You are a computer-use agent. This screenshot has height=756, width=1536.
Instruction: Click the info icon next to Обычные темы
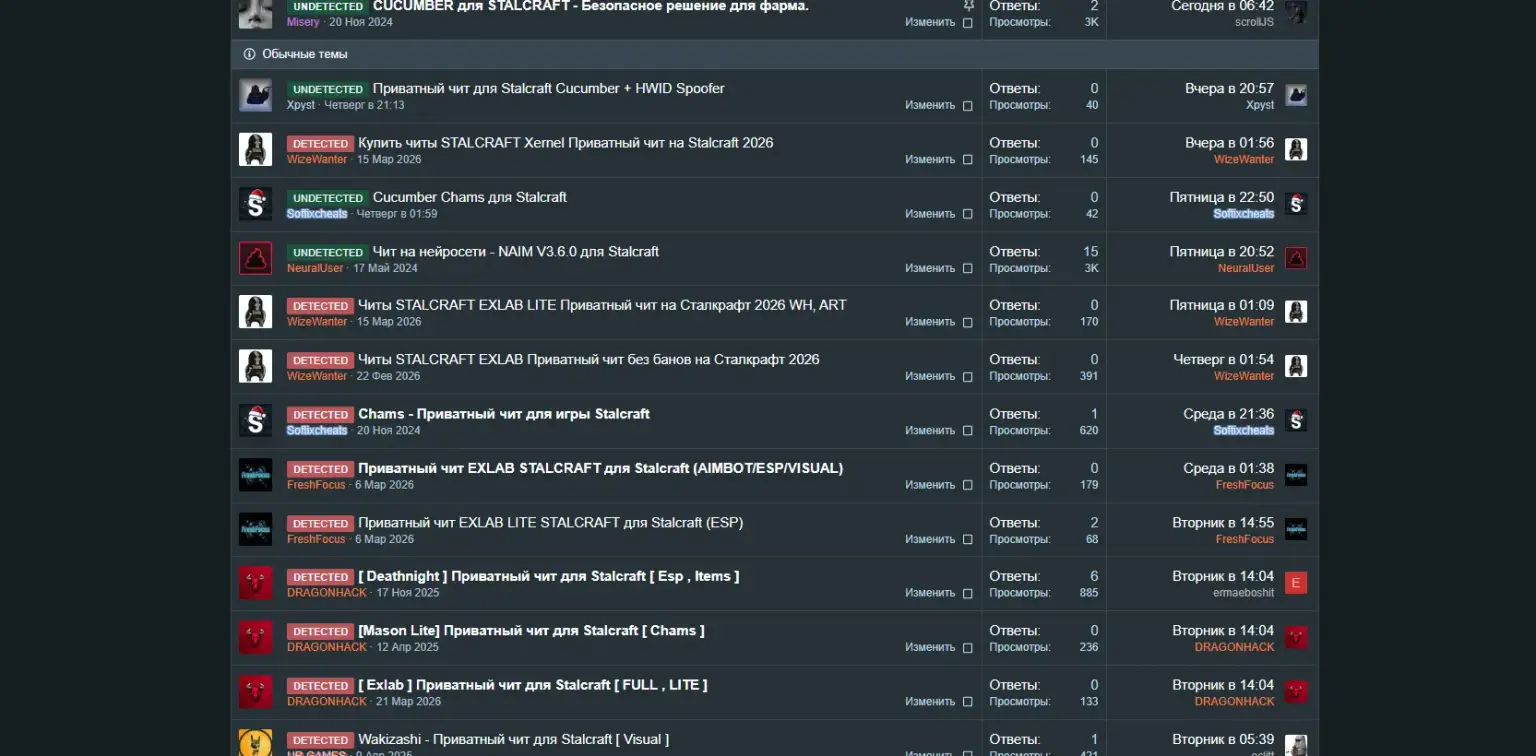pyautogui.click(x=249, y=54)
